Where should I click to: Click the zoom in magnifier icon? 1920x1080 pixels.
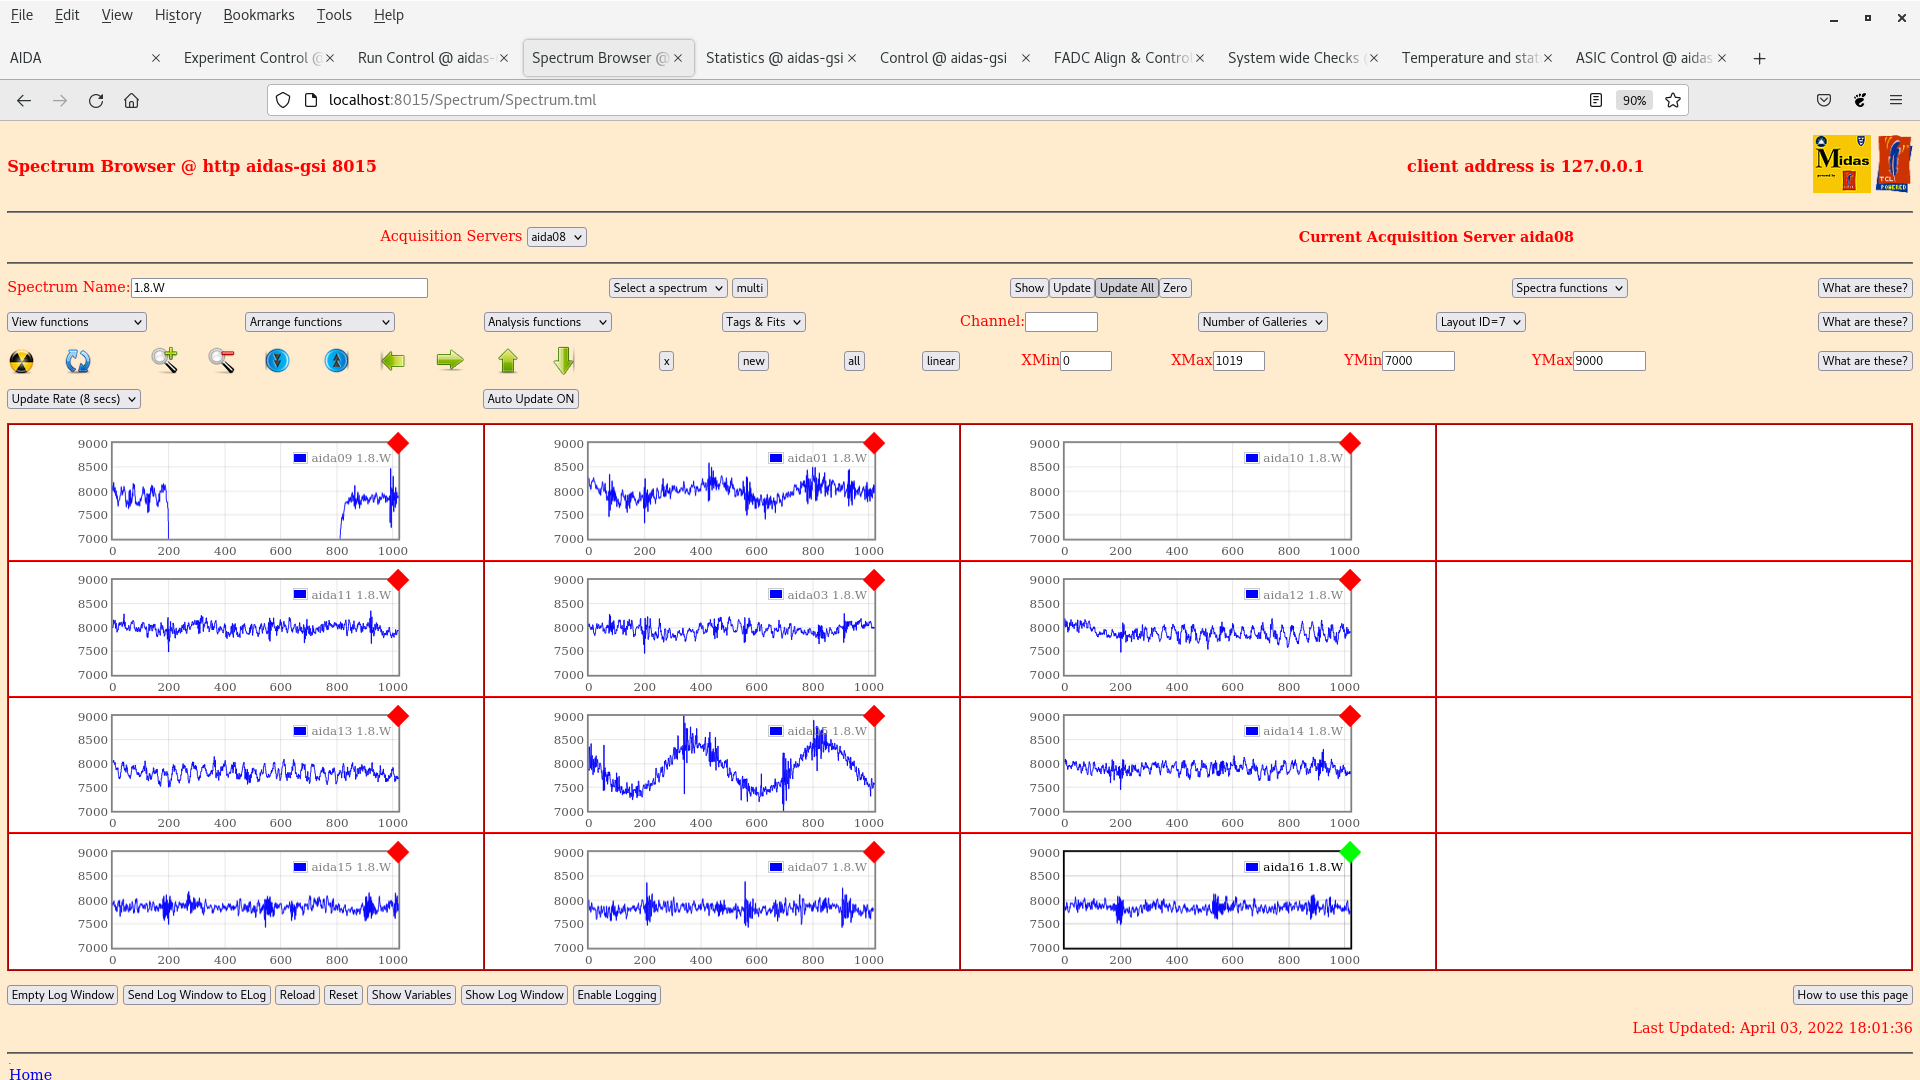[x=165, y=361]
